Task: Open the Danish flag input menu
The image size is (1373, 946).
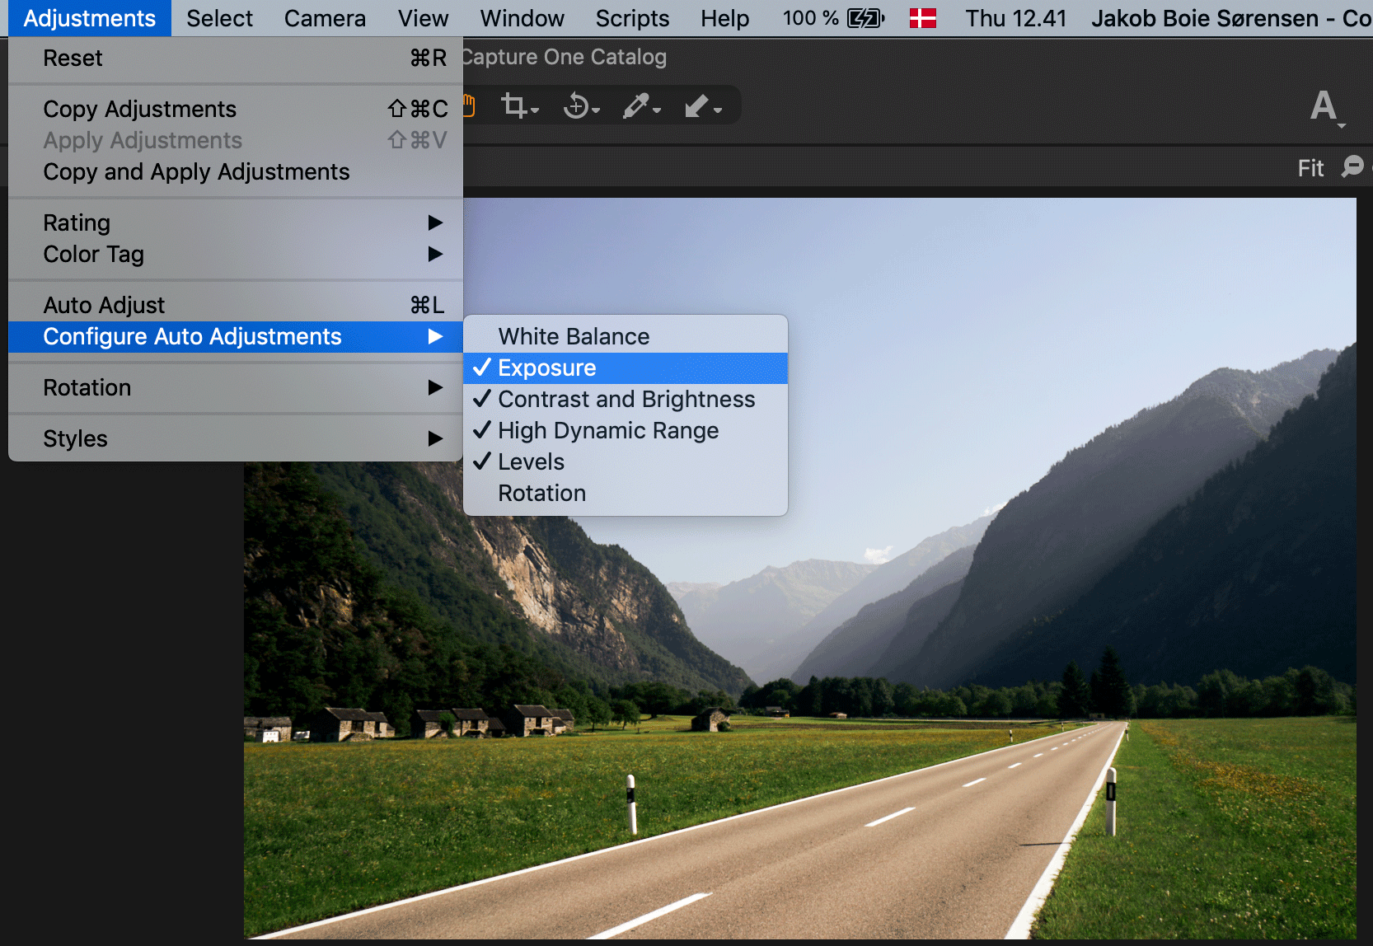Action: click(922, 18)
